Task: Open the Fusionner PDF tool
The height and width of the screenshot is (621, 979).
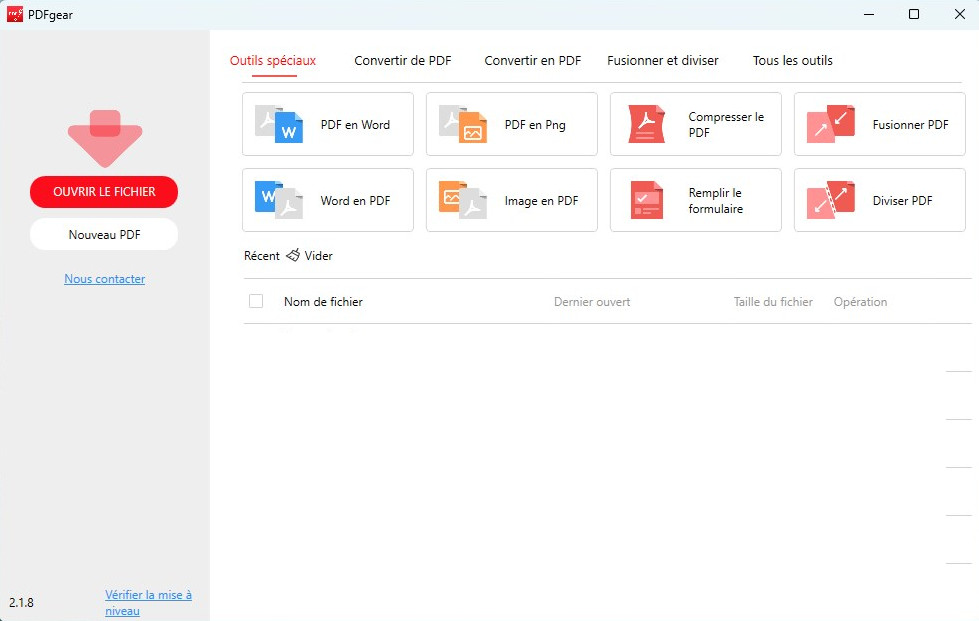Action: point(878,124)
